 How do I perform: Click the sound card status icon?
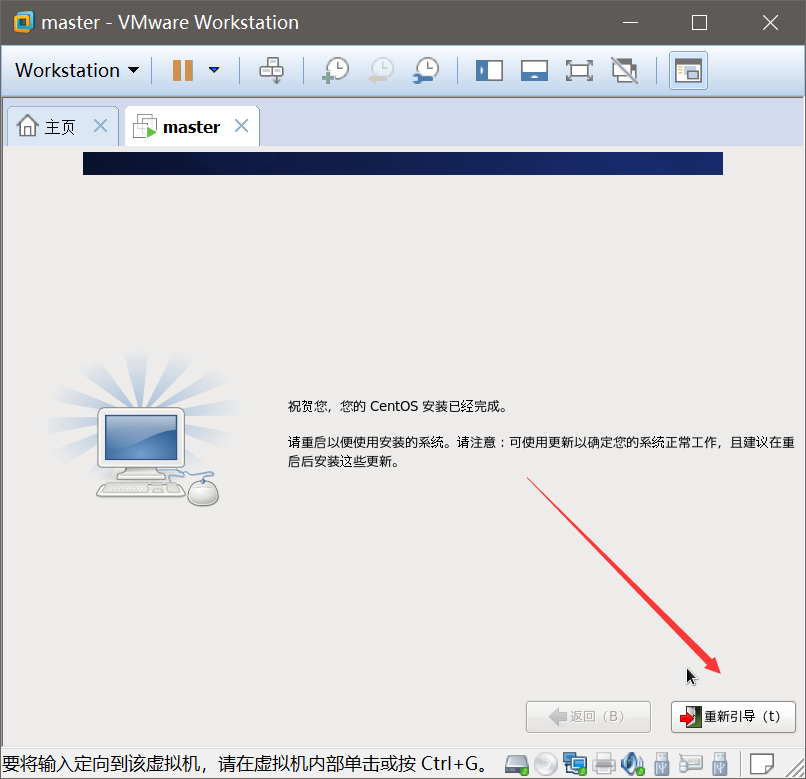[632, 764]
